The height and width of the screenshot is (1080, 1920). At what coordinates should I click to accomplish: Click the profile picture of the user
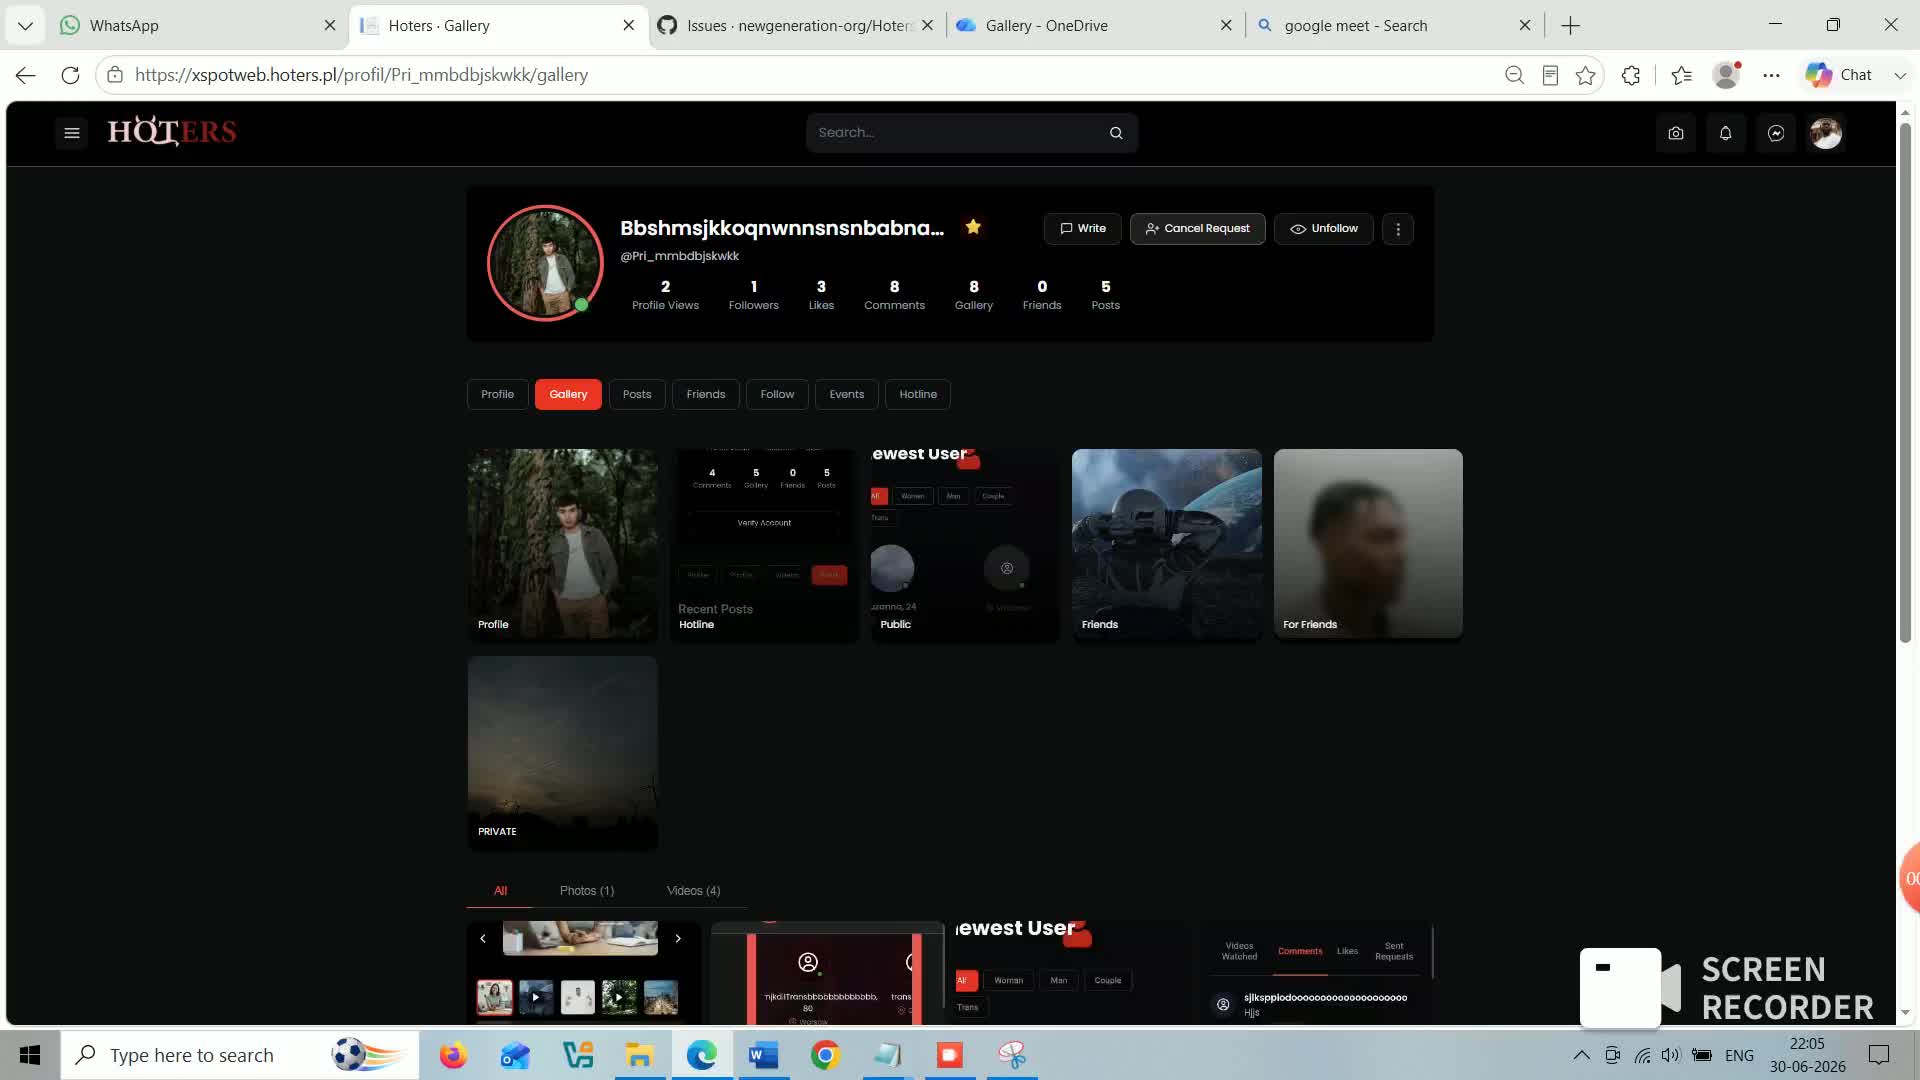[x=545, y=263]
